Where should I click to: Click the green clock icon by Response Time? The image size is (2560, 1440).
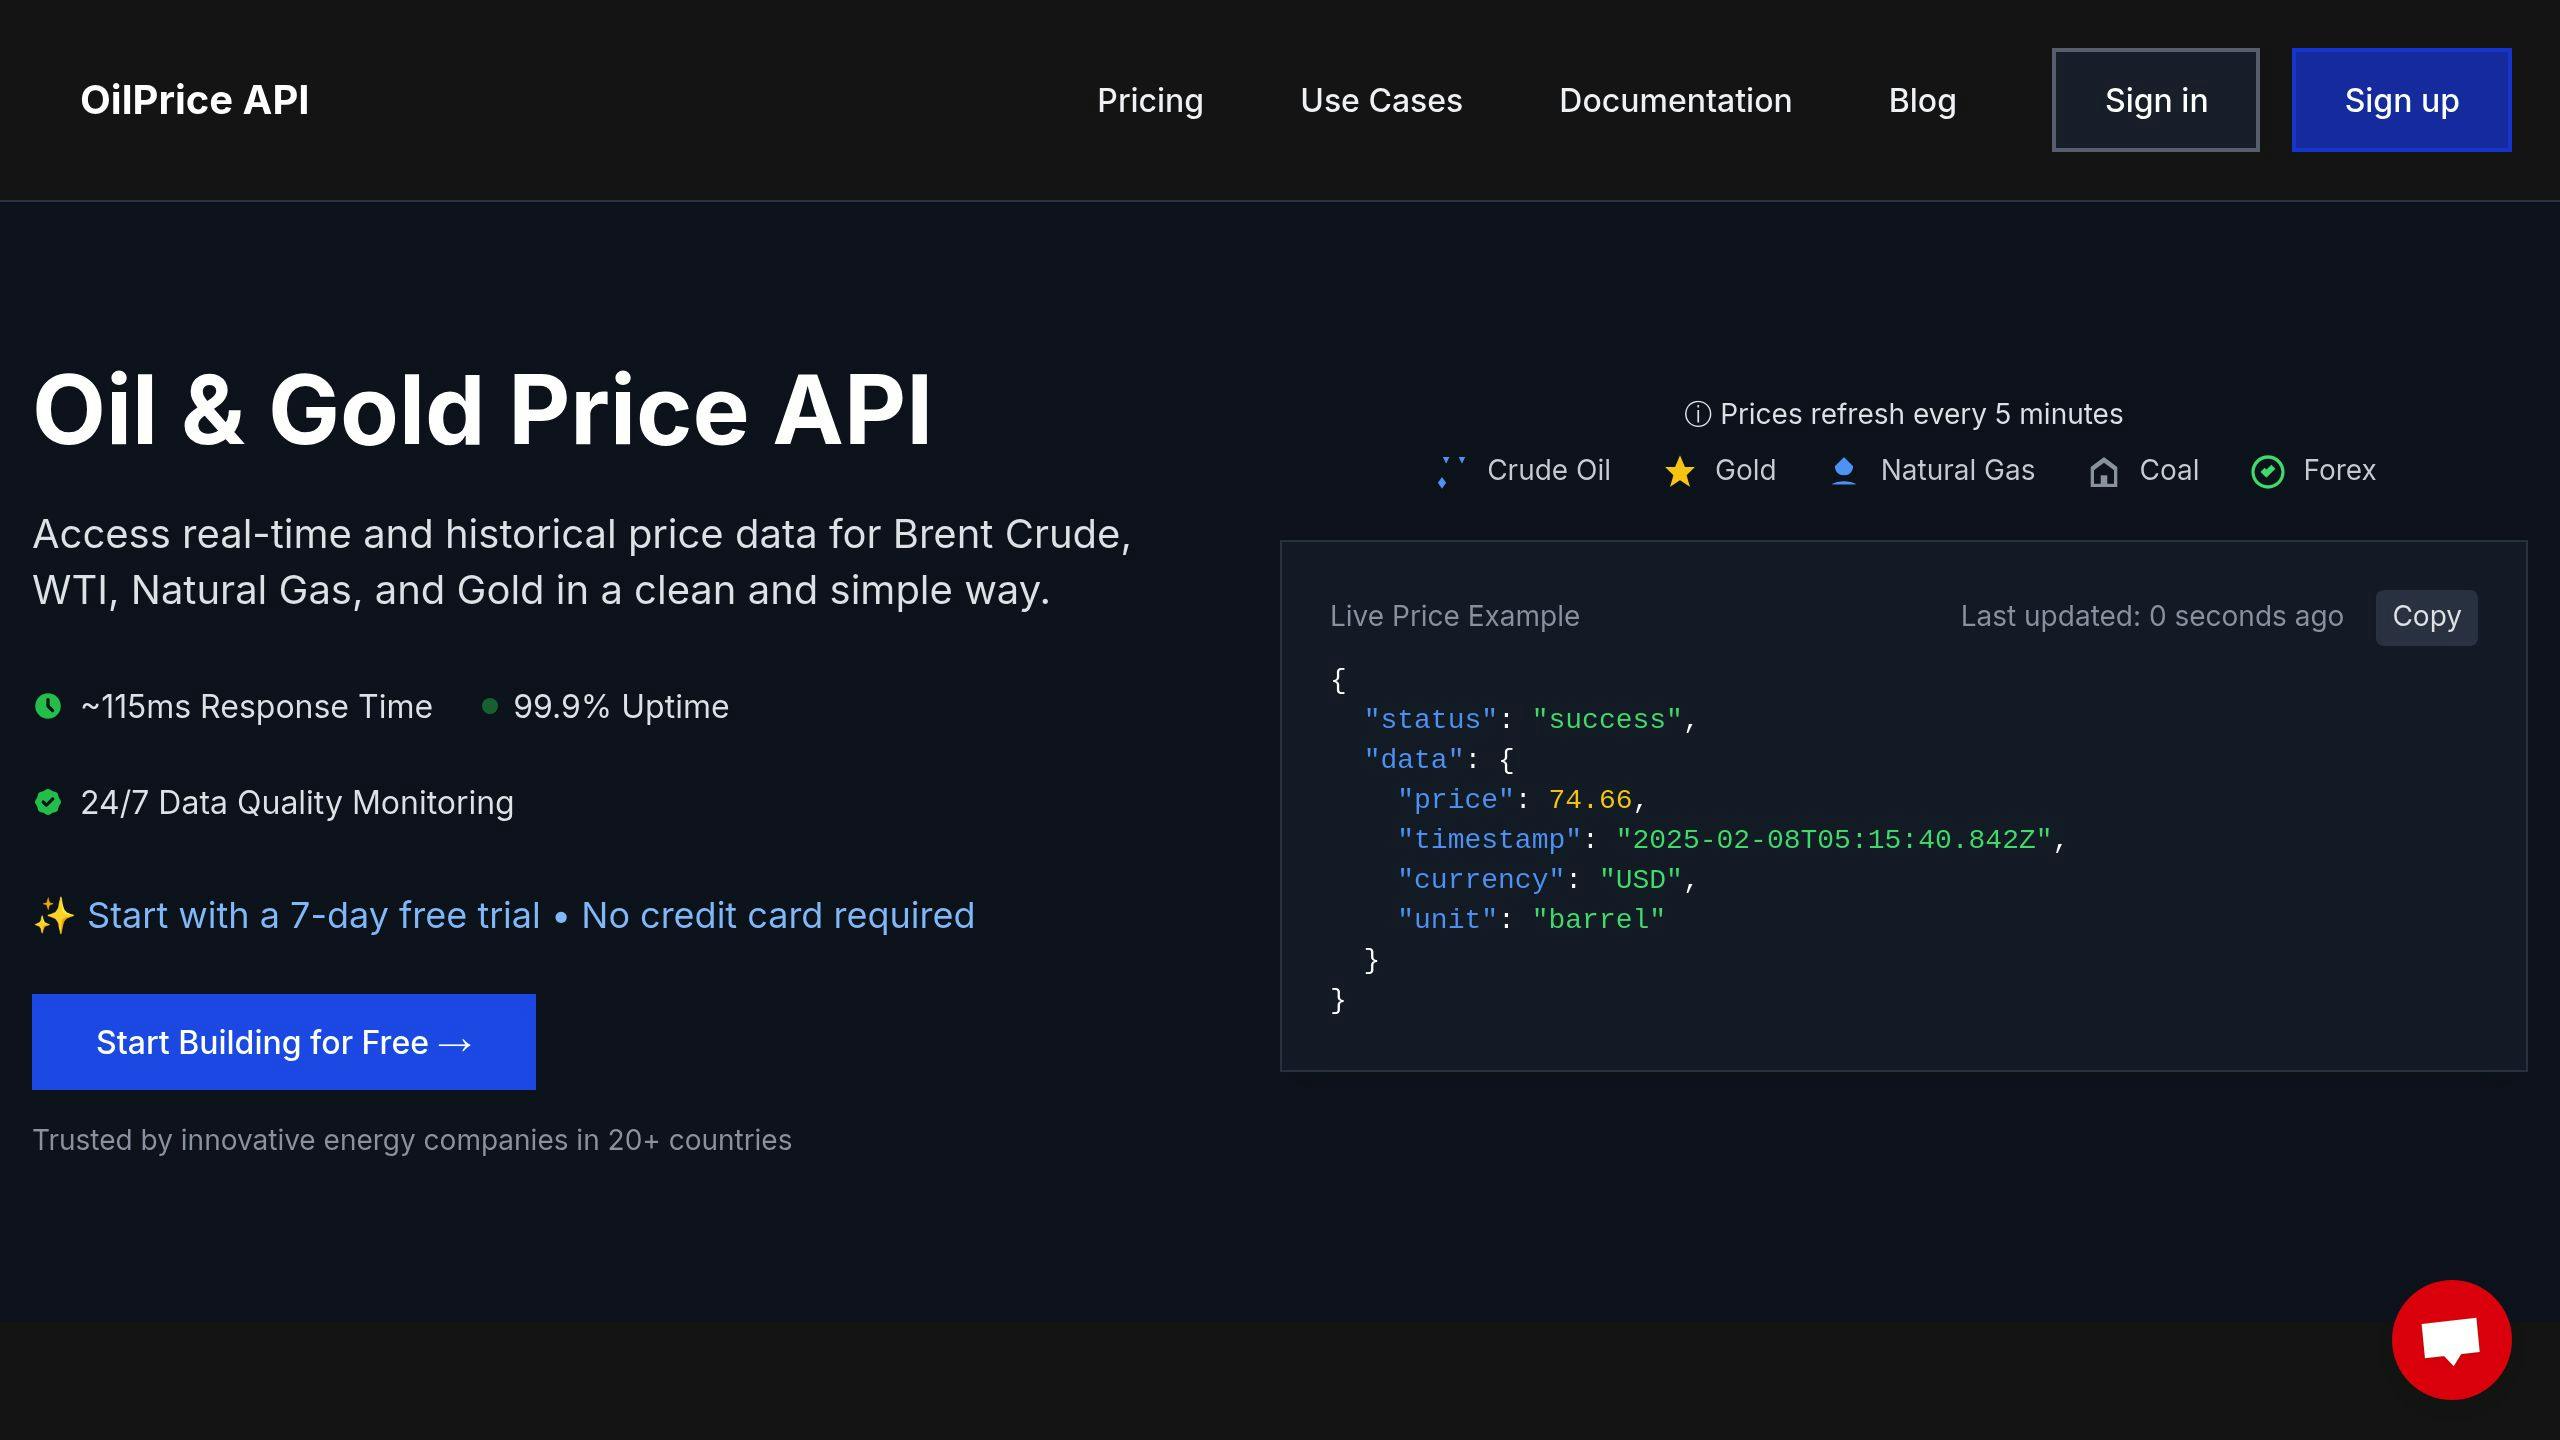tap(48, 706)
